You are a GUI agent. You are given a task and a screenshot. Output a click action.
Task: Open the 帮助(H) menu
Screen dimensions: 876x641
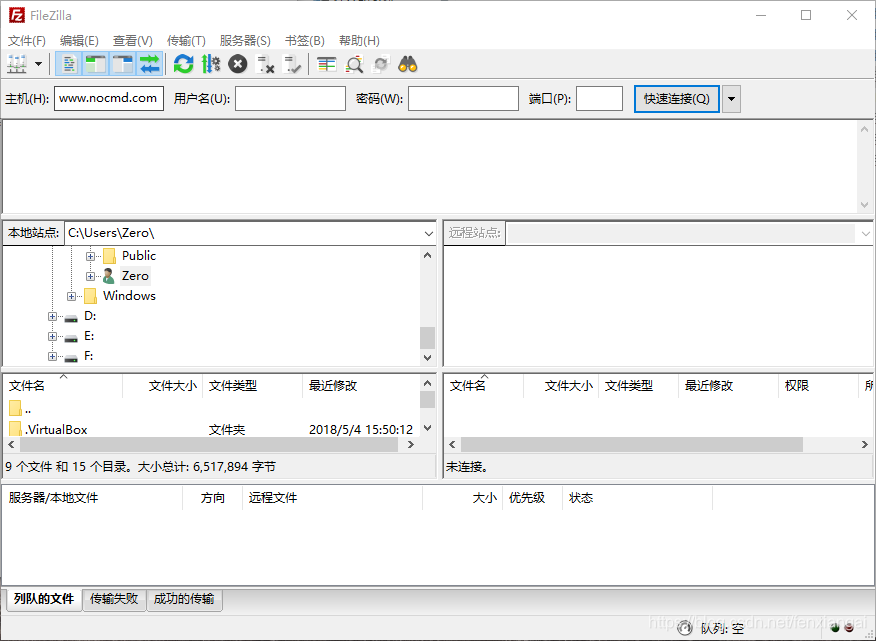359,41
